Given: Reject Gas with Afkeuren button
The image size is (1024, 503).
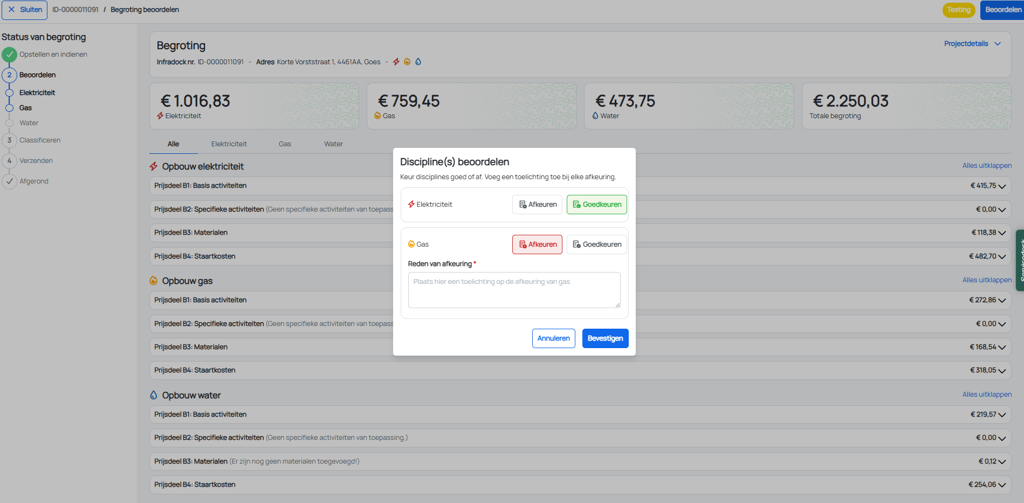Looking at the screenshot, I should click(537, 244).
